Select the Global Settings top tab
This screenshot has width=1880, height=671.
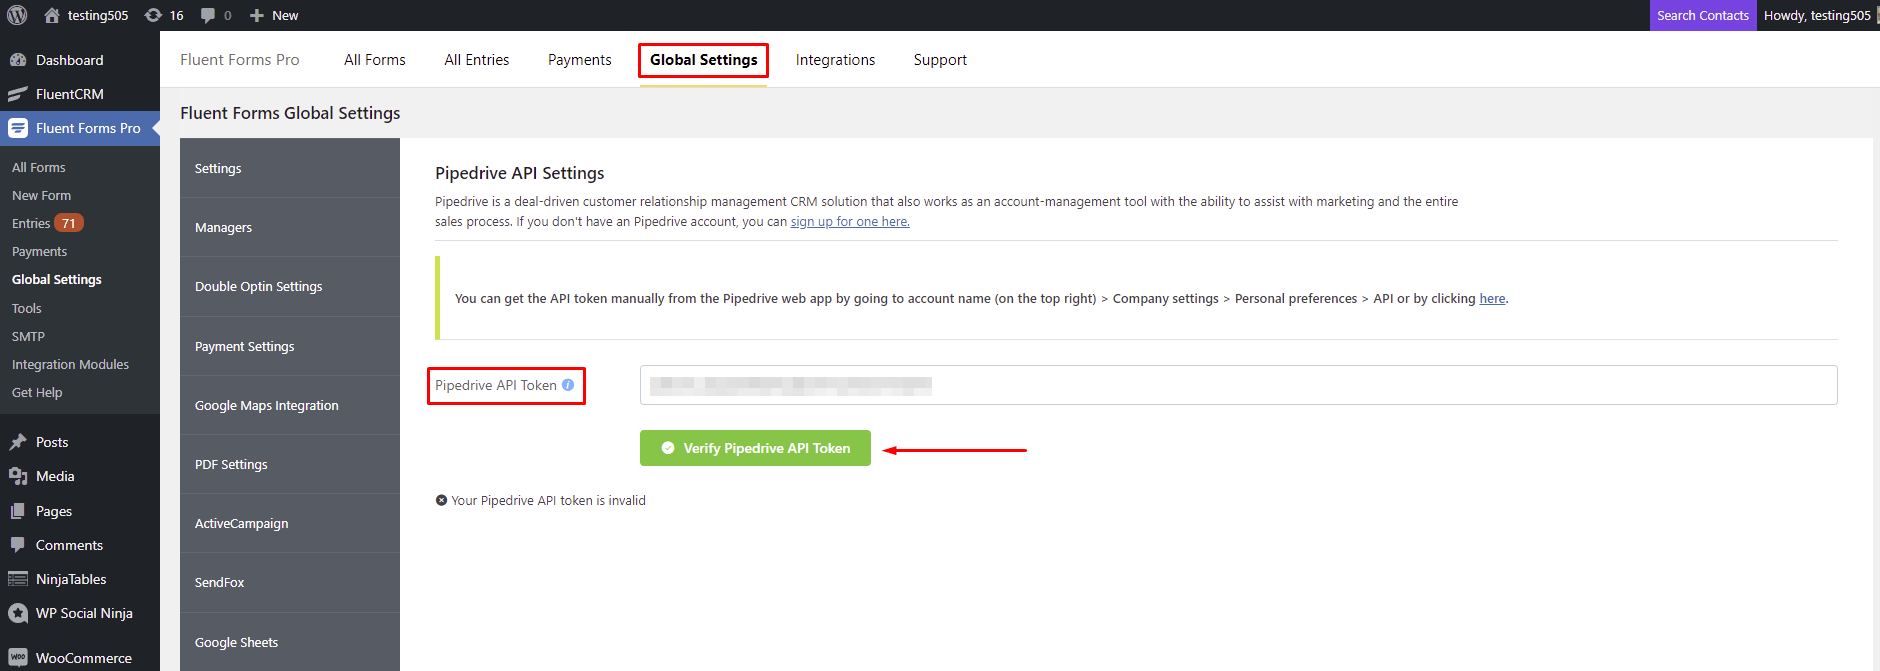tap(704, 60)
